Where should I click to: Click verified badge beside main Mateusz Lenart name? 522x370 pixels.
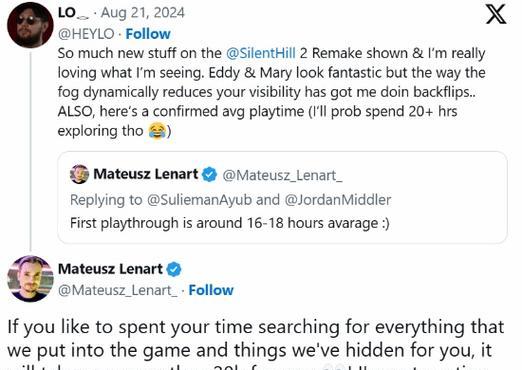tap(174, 269)
